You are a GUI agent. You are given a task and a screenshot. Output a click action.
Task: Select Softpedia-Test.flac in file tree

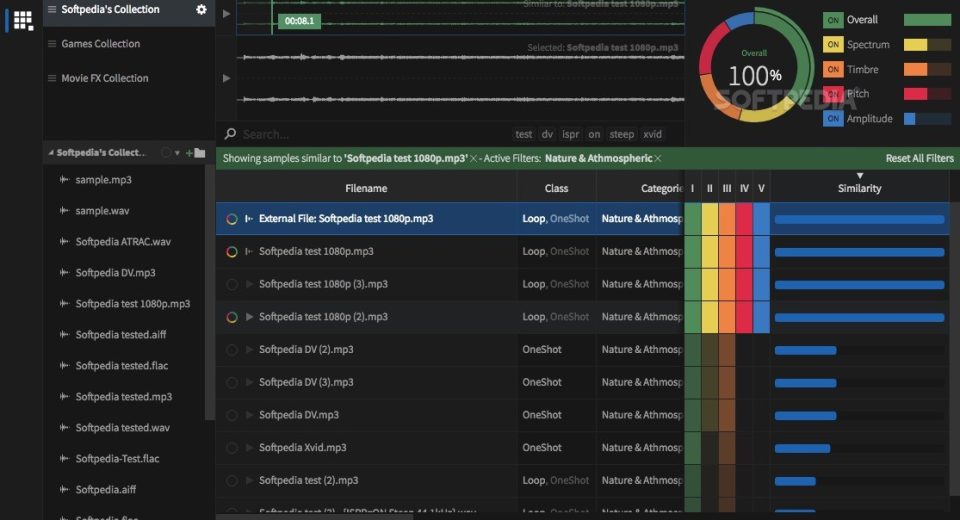[118, 459]
